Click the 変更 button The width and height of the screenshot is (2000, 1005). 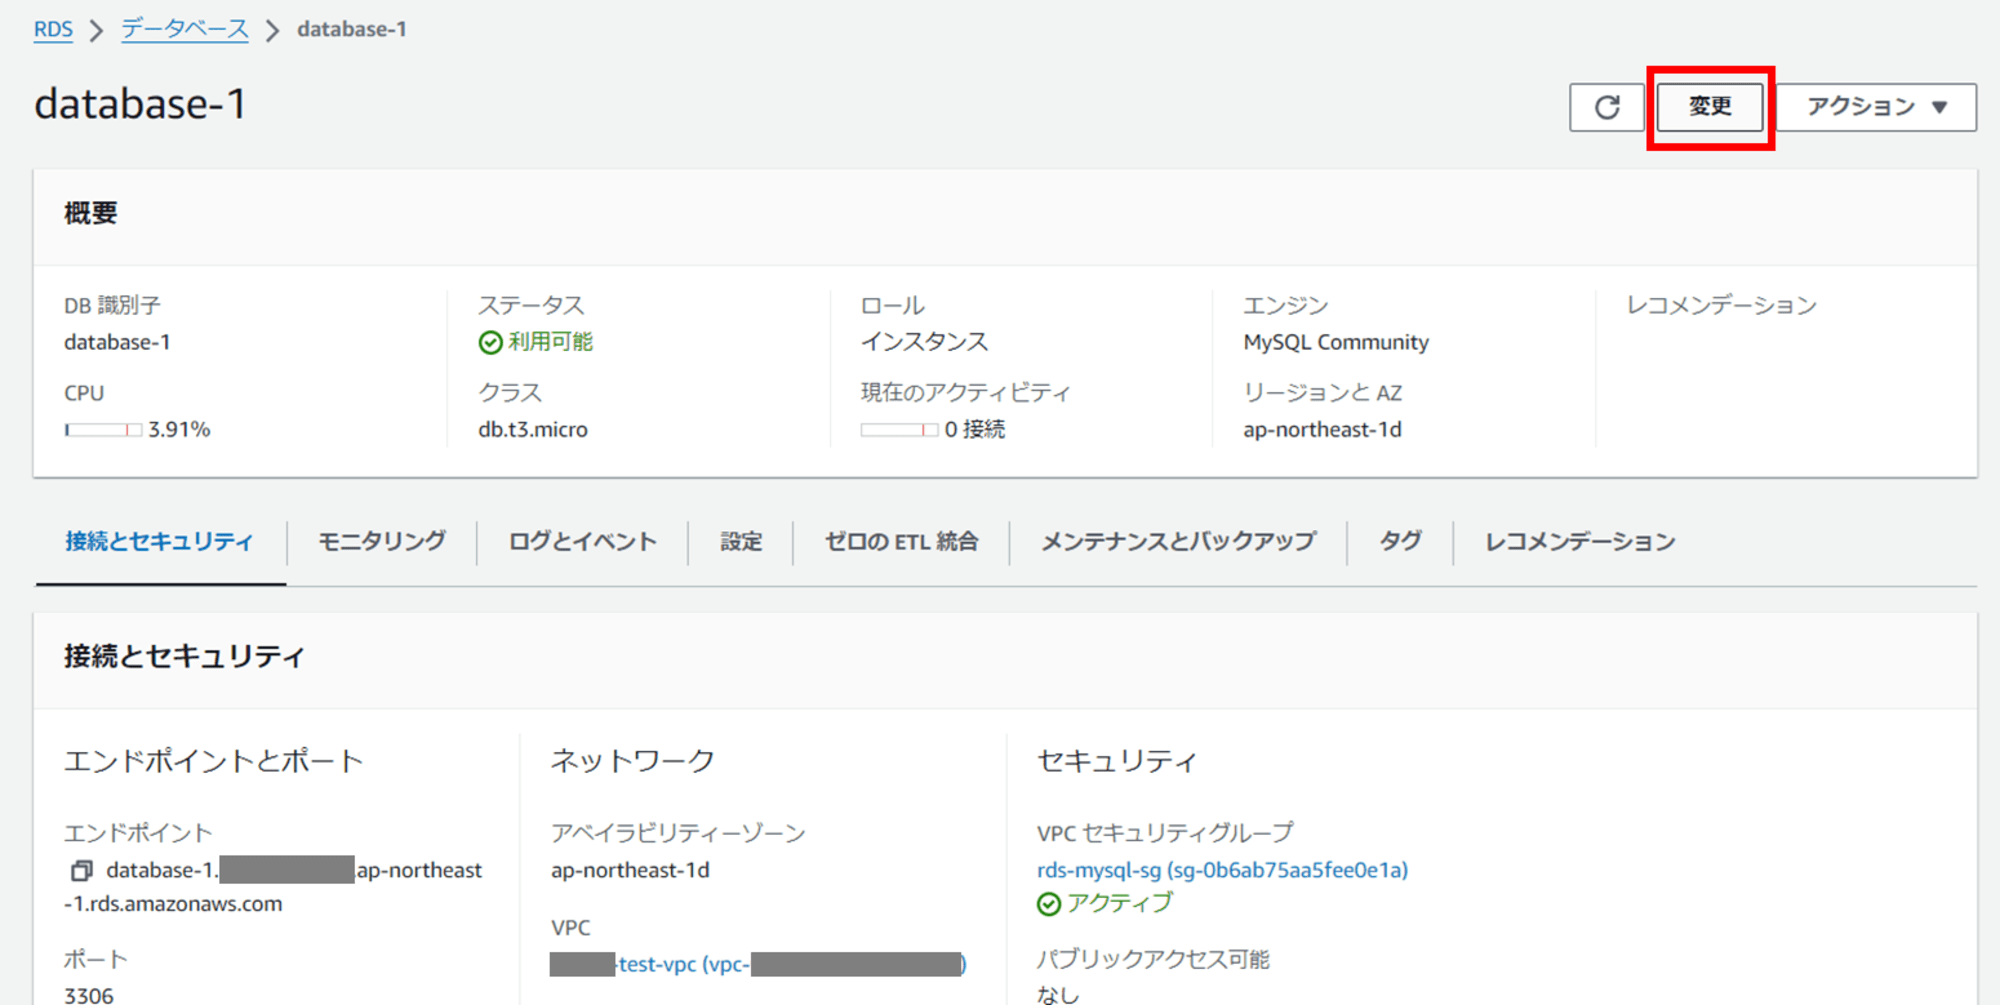point(1710,107)
